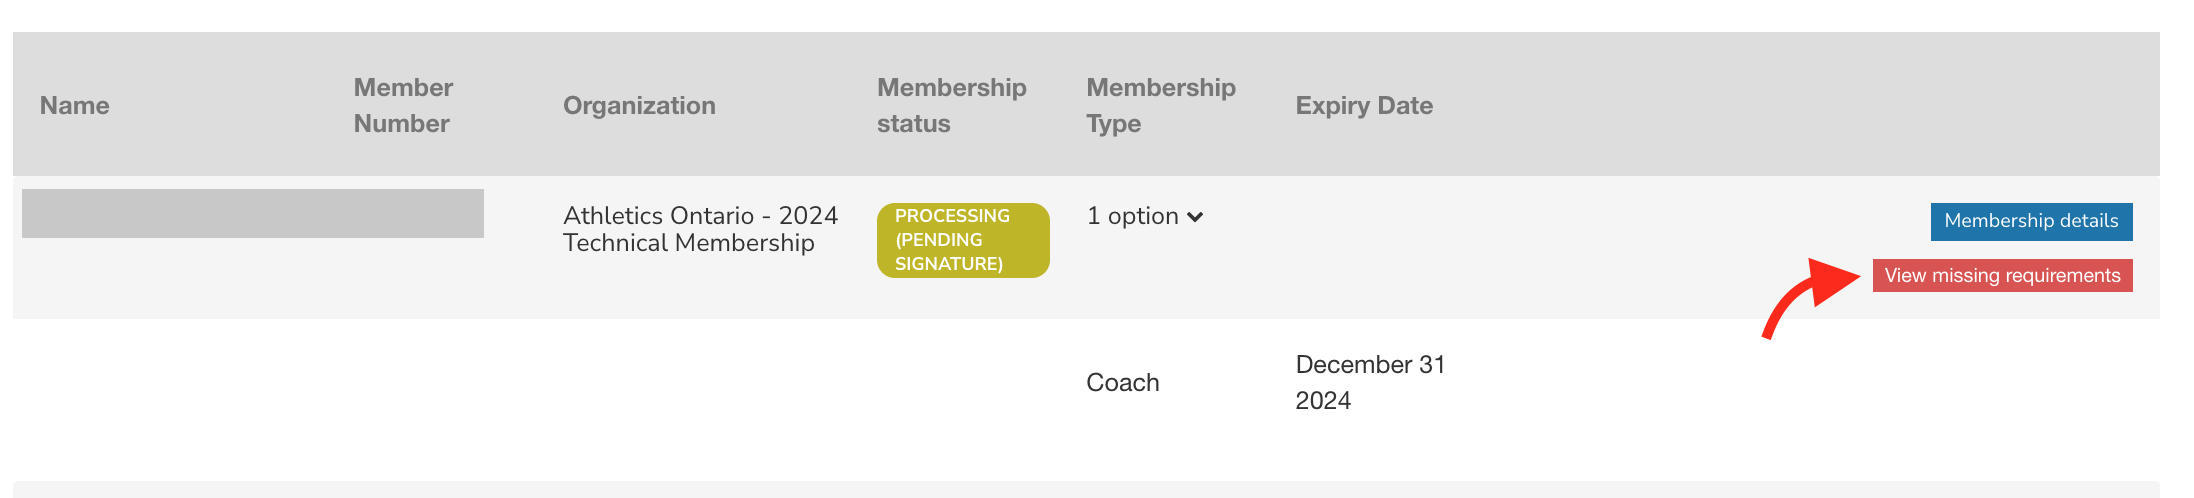Select the Coach membership type entry

1123,382
